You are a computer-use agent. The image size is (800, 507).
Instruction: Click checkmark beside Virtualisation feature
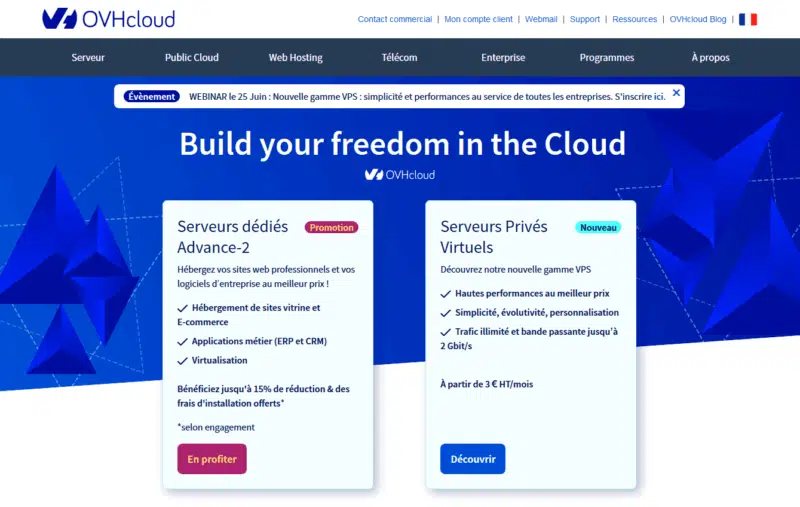182,361
